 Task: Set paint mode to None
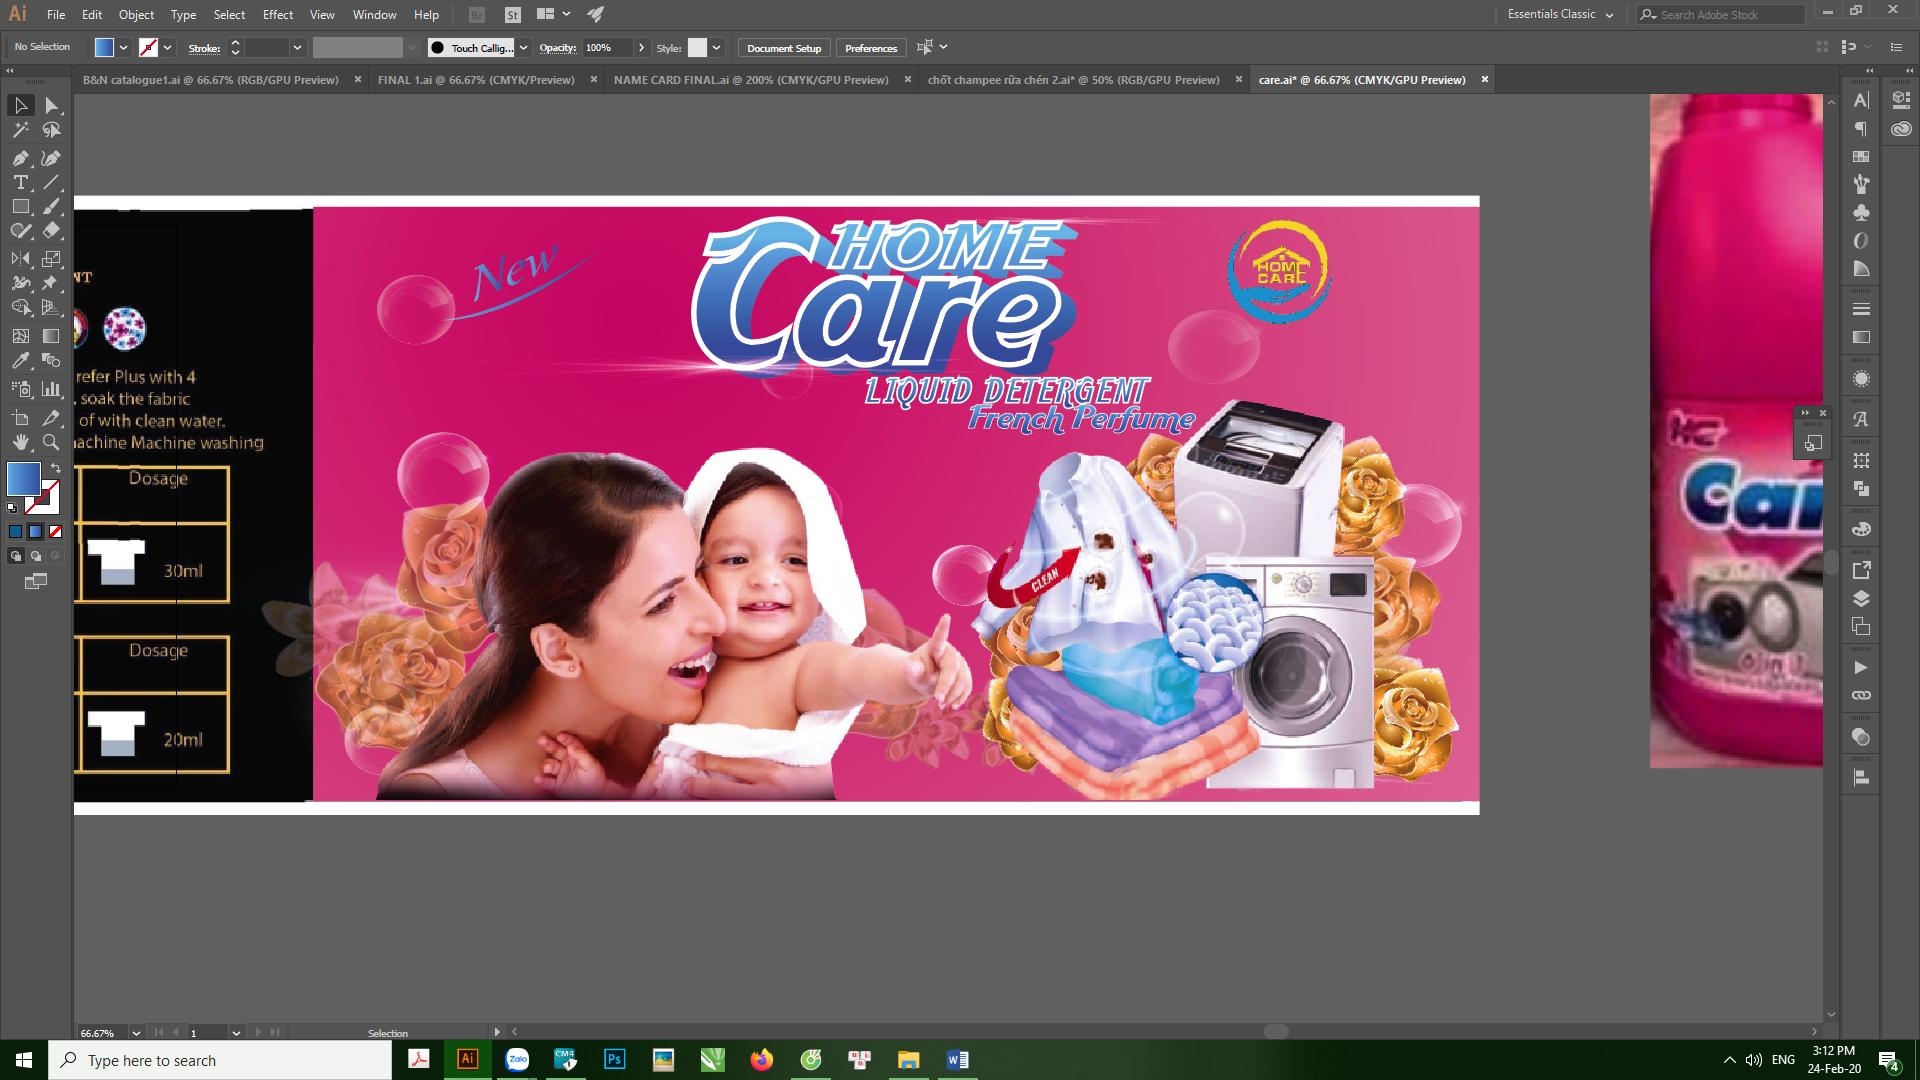click(55, 532)
